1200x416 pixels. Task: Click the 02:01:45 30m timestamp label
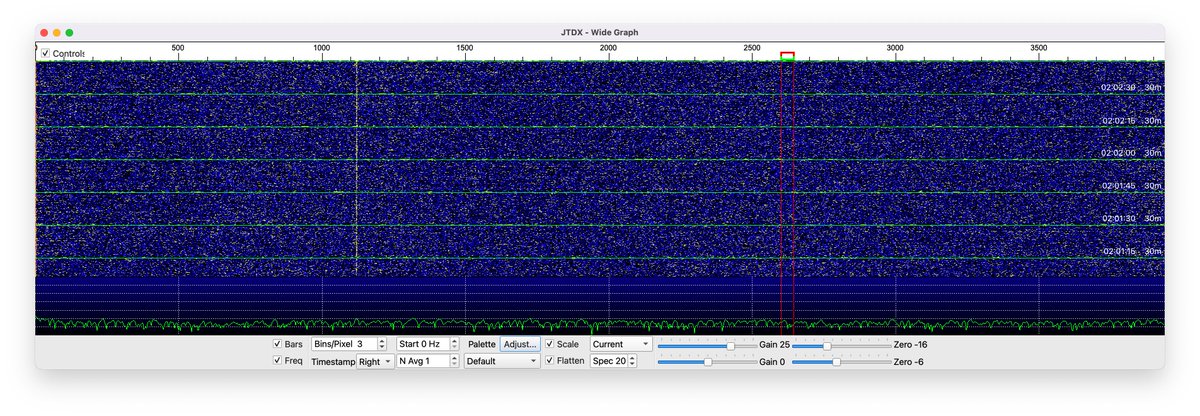pos(1131,186)
